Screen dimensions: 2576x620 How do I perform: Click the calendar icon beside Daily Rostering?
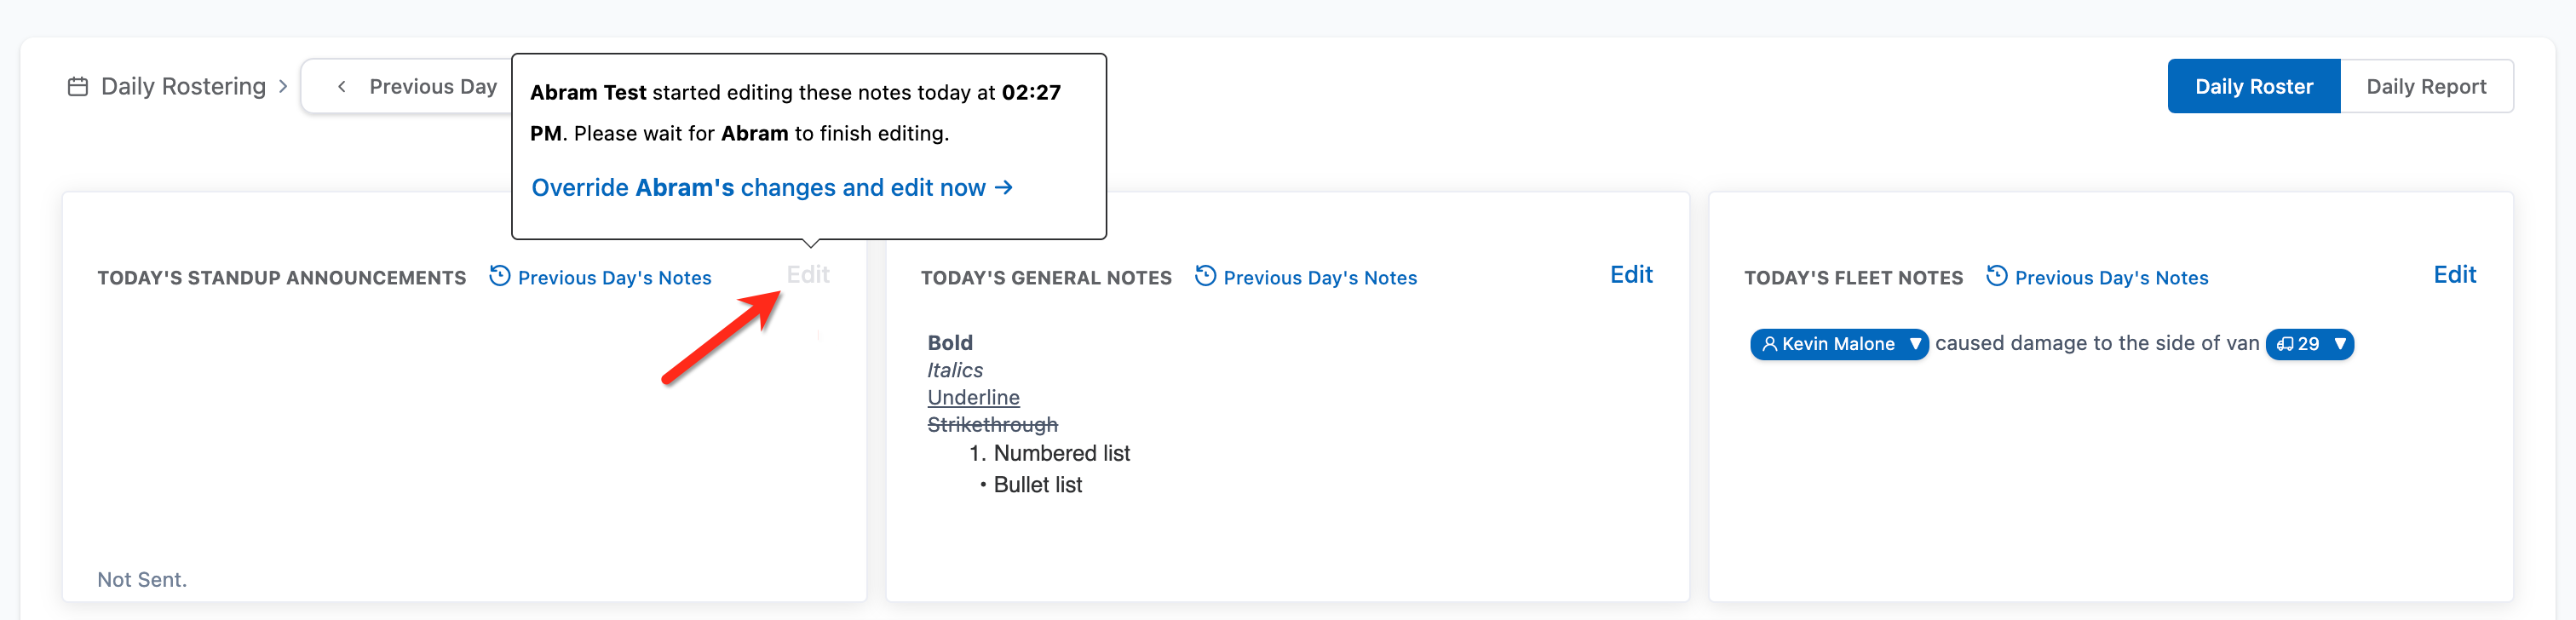pos(78,87)
